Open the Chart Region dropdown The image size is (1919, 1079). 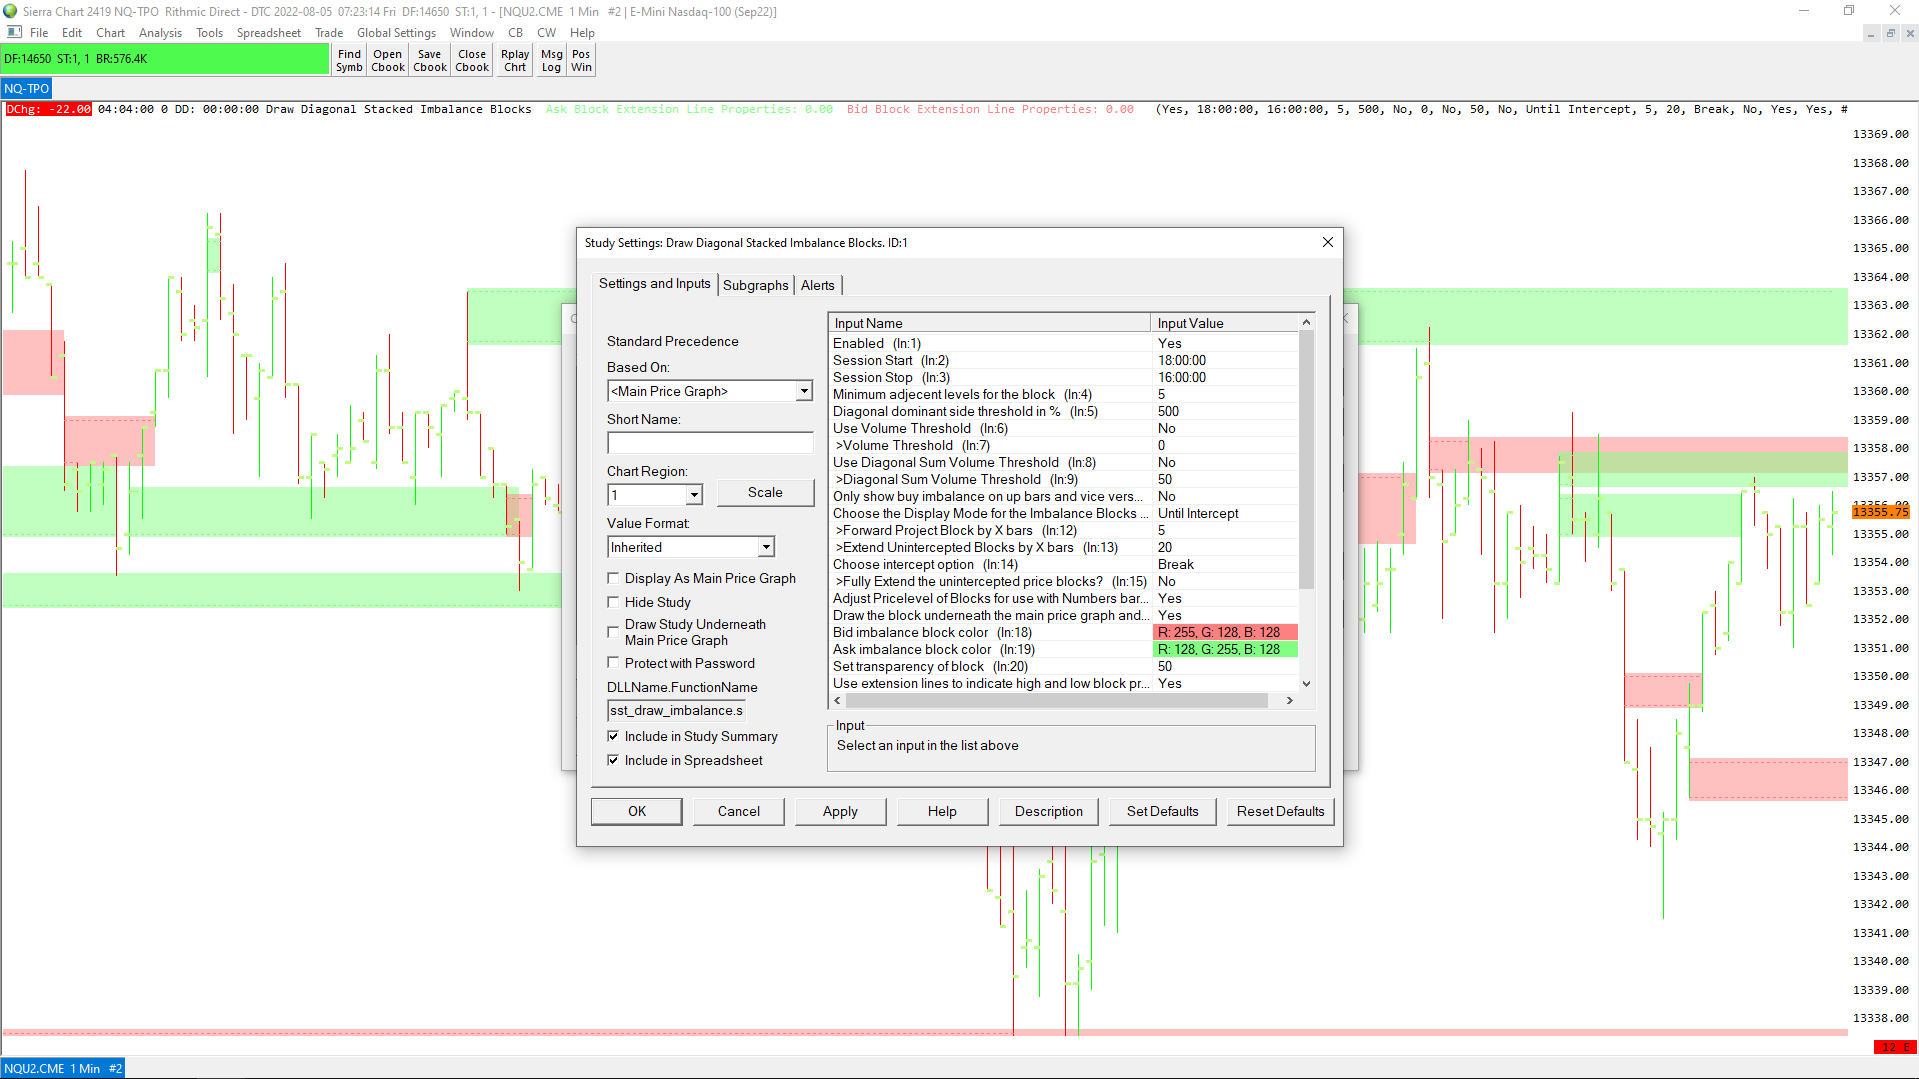point(694,495)
